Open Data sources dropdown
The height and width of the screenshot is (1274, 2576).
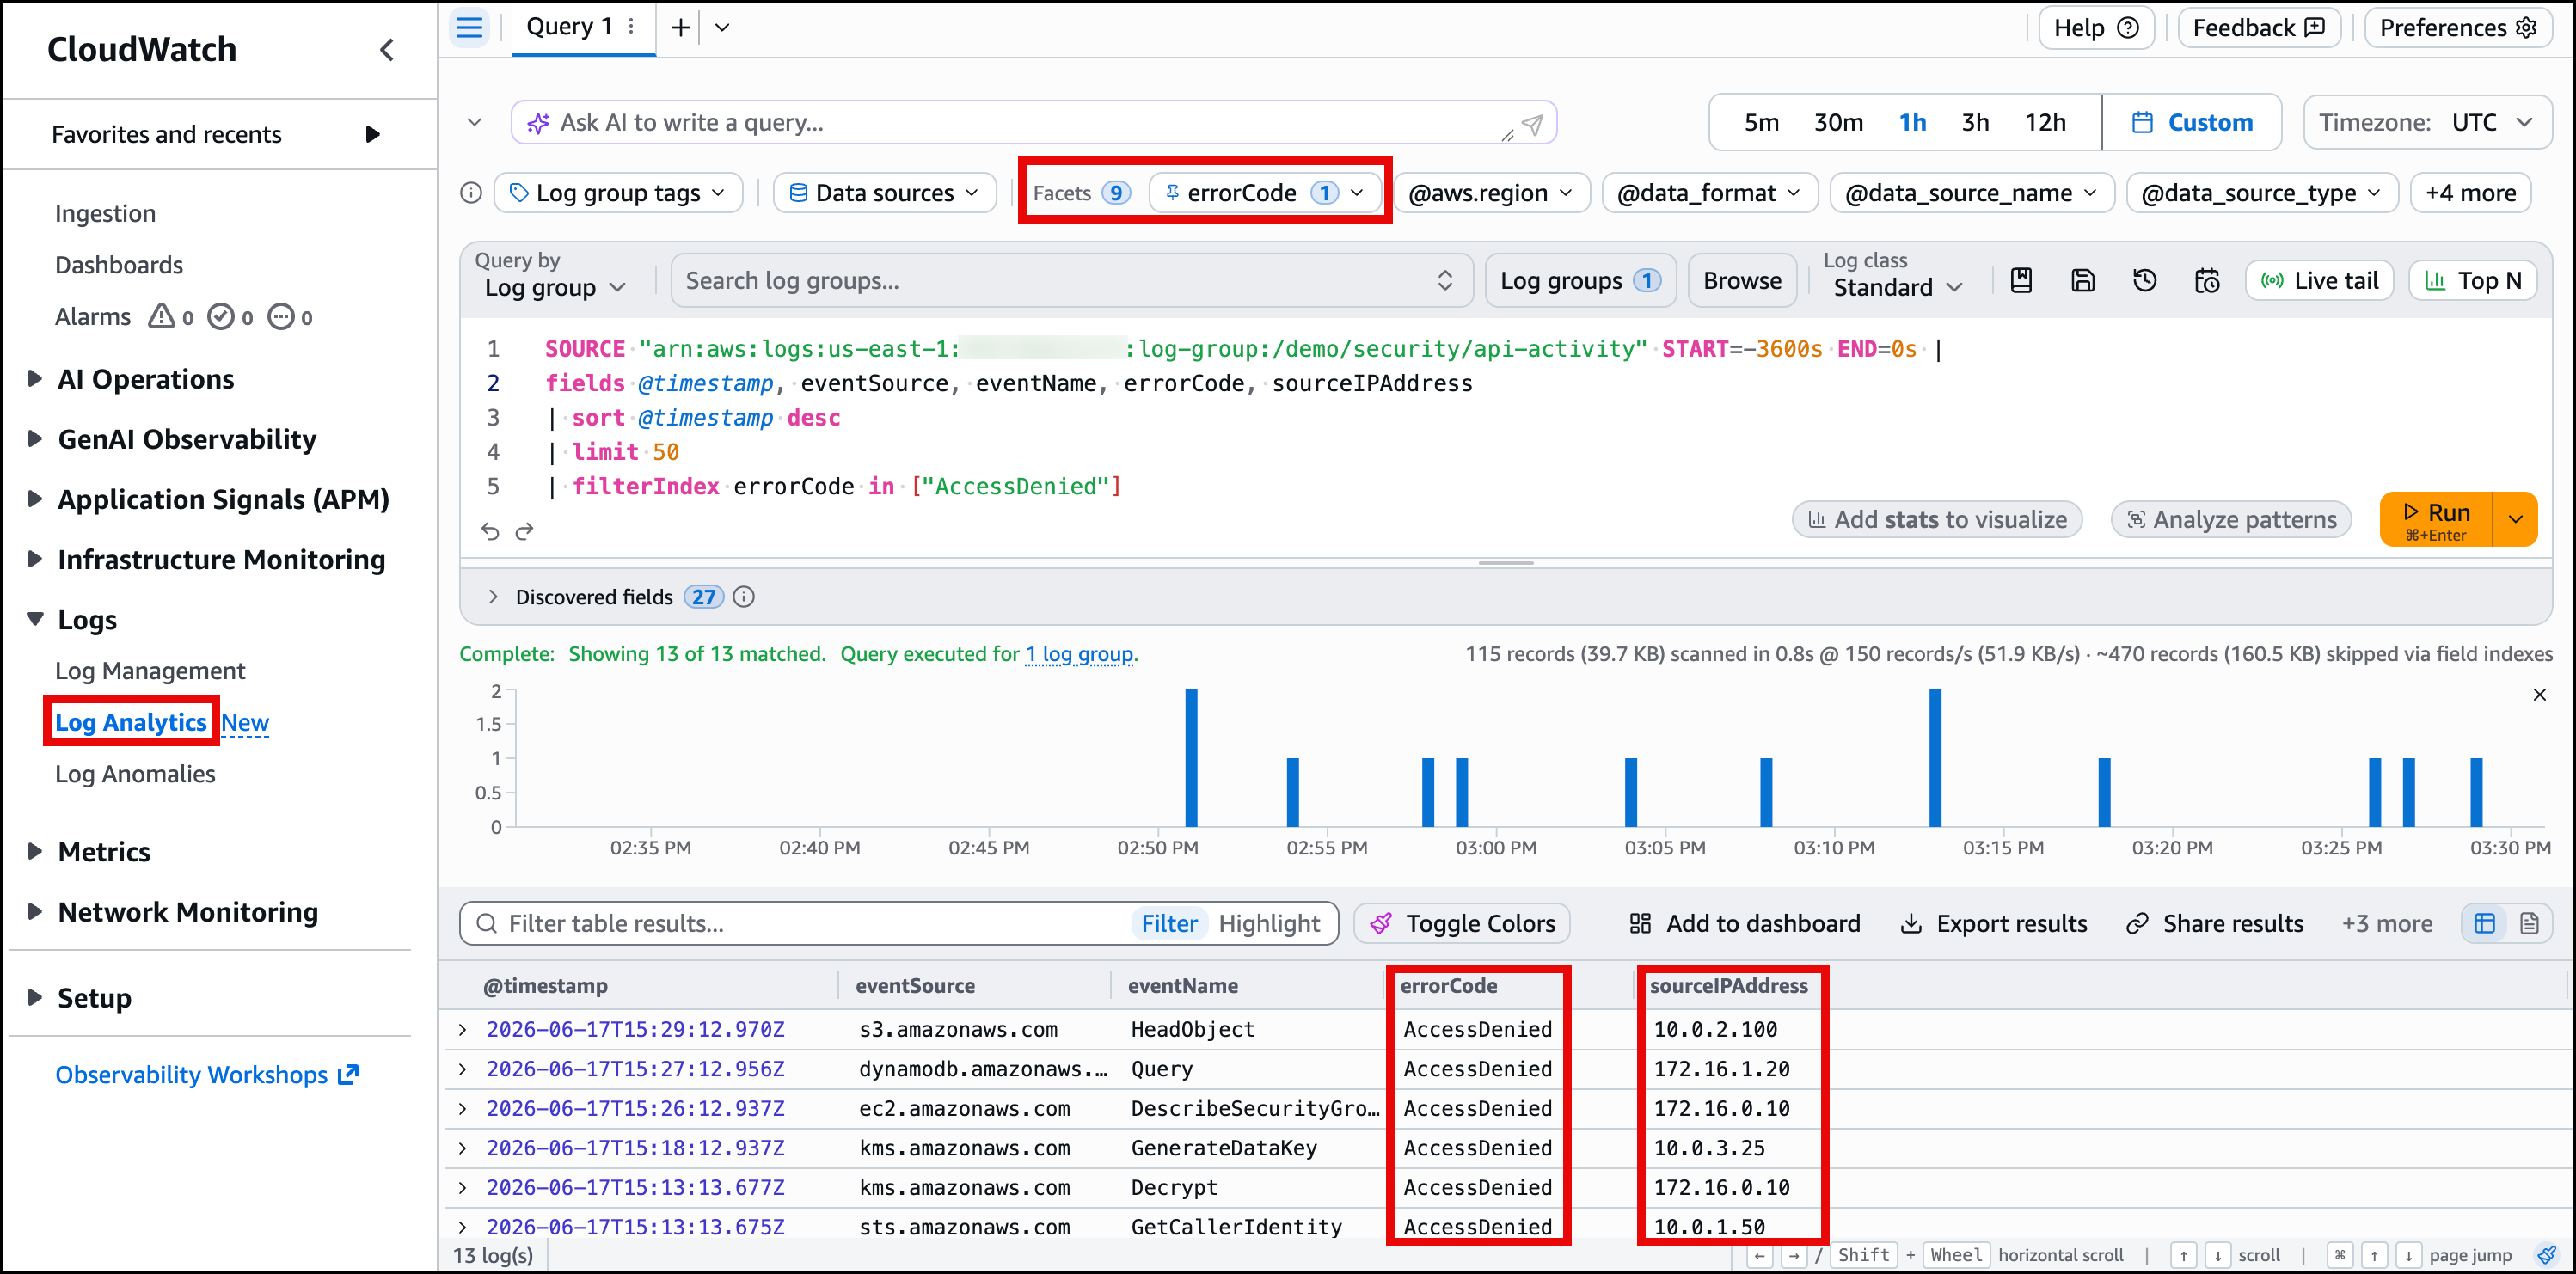click(x=884, y=193)
